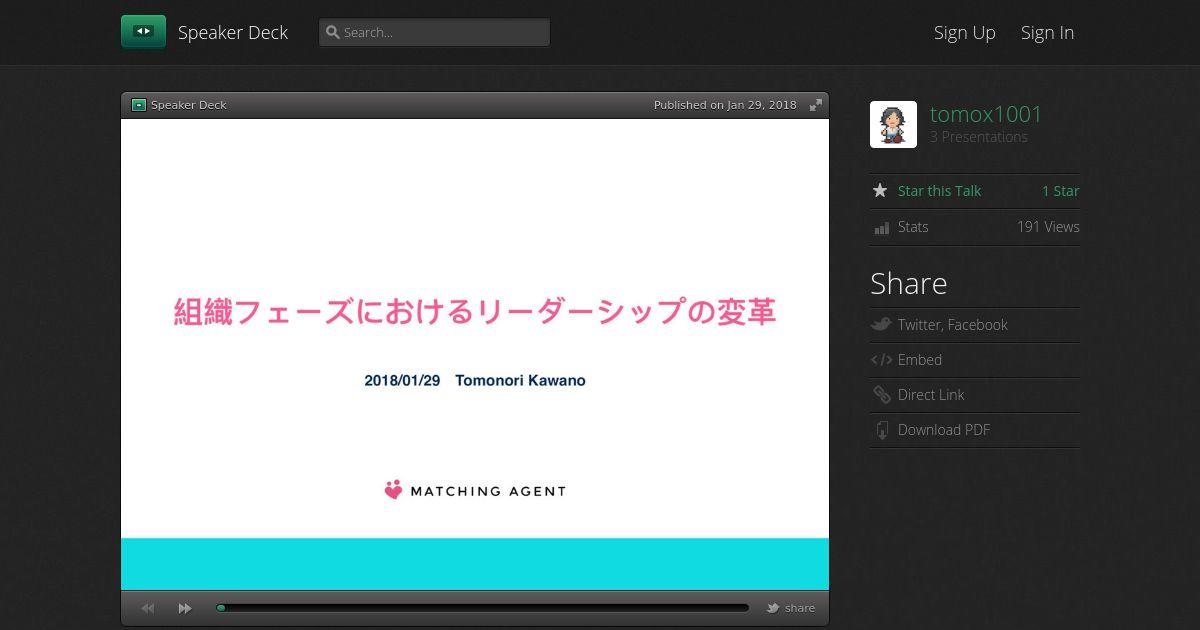Click the 191 Views count
The width and height of the screenshot is (1200, 630).
click(1048, 227)
